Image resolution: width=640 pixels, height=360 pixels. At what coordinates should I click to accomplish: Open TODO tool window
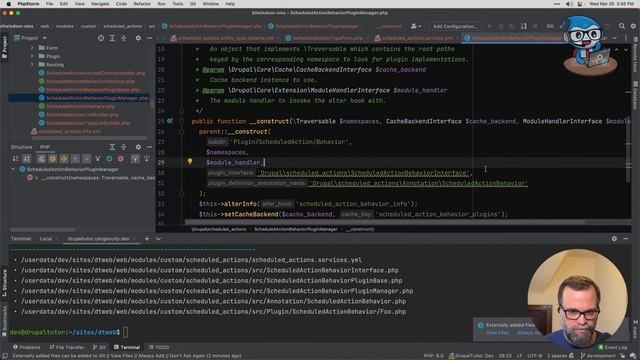pos(159,347)
